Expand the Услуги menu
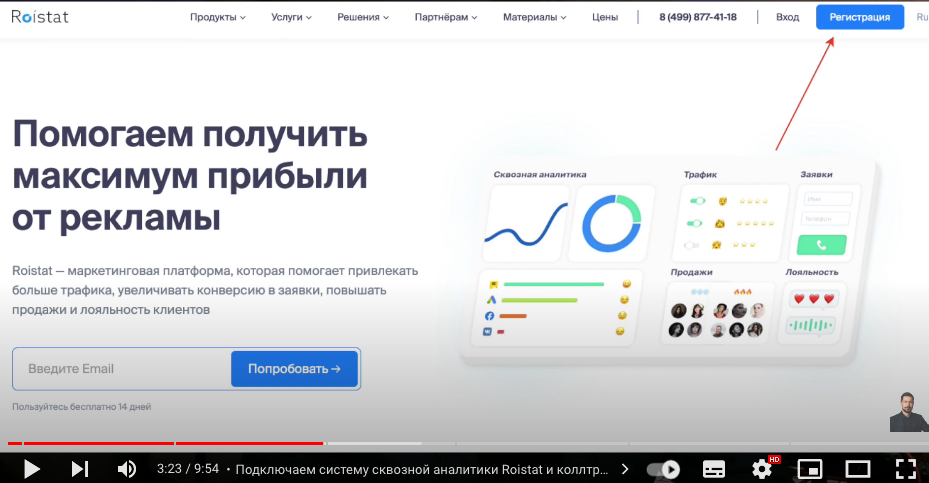This screenshot has width=929, height=483. (291, 17)
